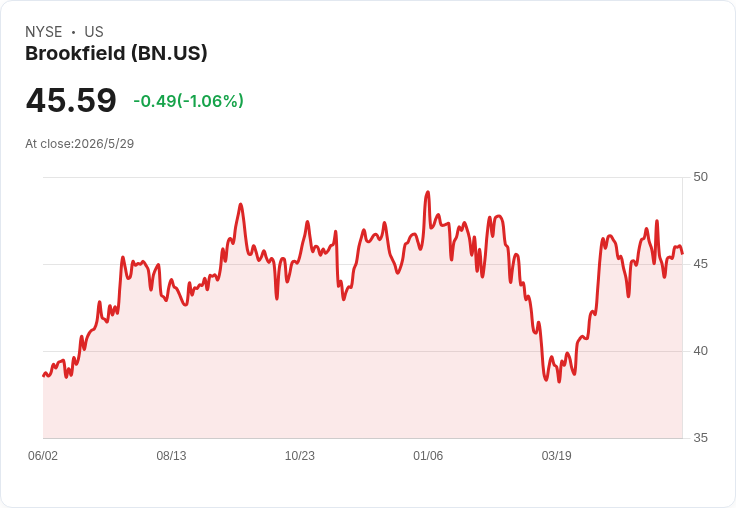Click the sharp peak between 08/13 and 10/23
736x508 pixels.
(x=241, y=204)
